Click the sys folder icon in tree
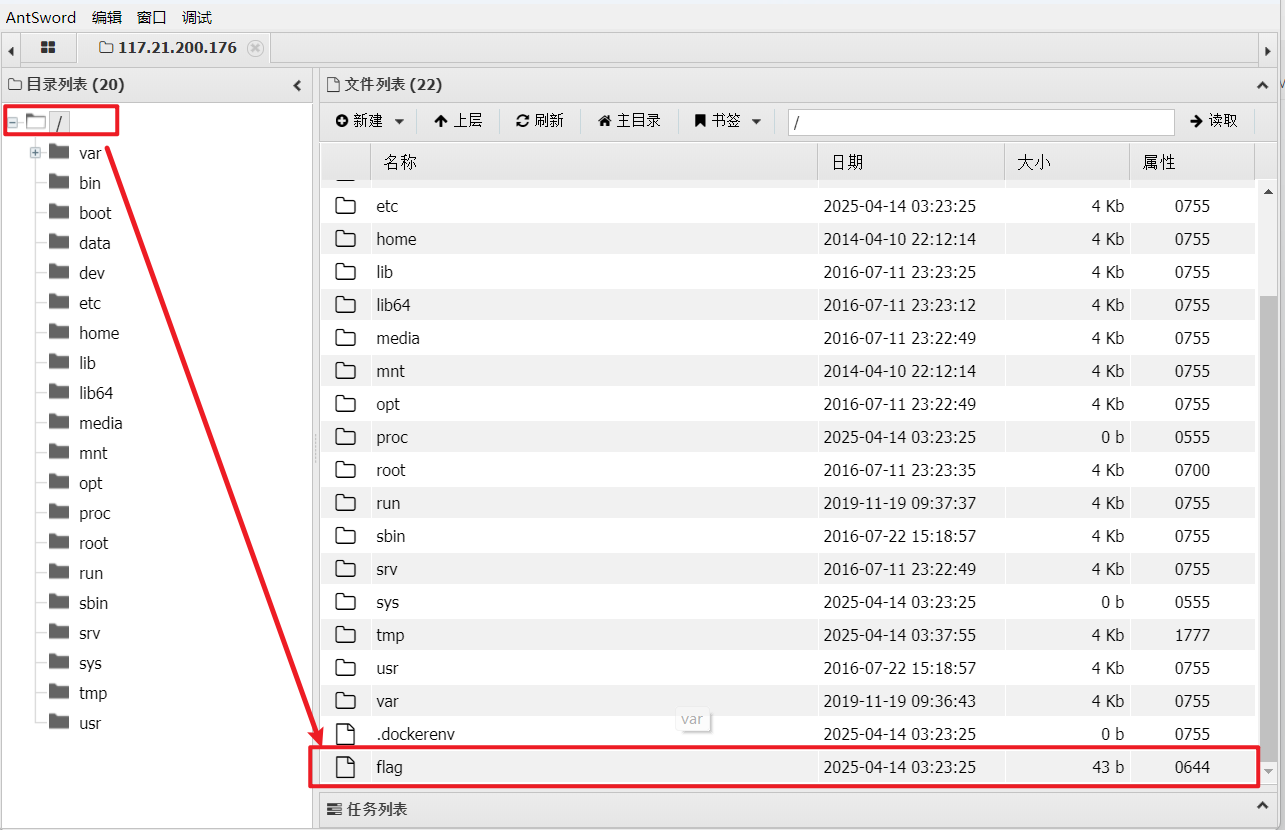This screenshot has height=830, width=1285. pyautogui.click(x=59, y=662)
